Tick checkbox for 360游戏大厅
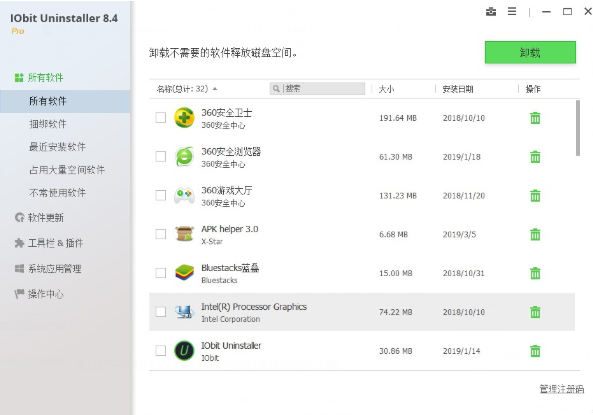 click(x=161, y=196)
